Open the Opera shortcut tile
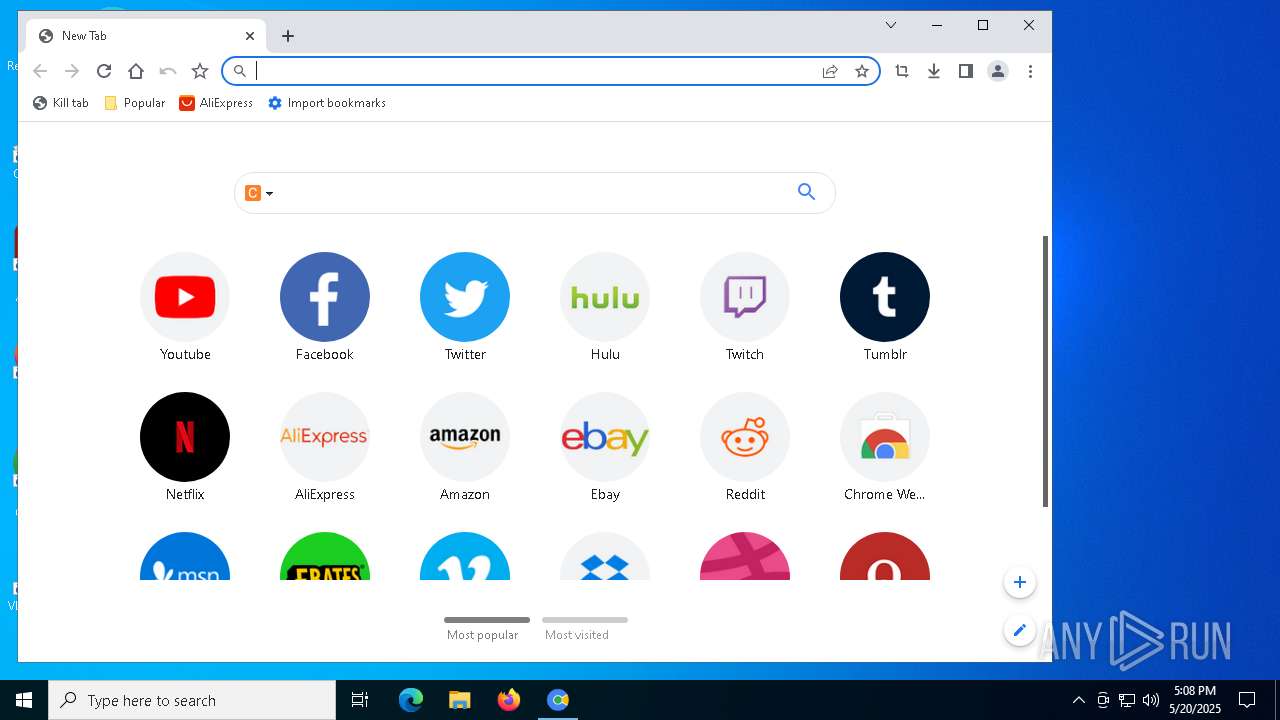This screenshot has width=1280, height=720. (x=885, y=557)
